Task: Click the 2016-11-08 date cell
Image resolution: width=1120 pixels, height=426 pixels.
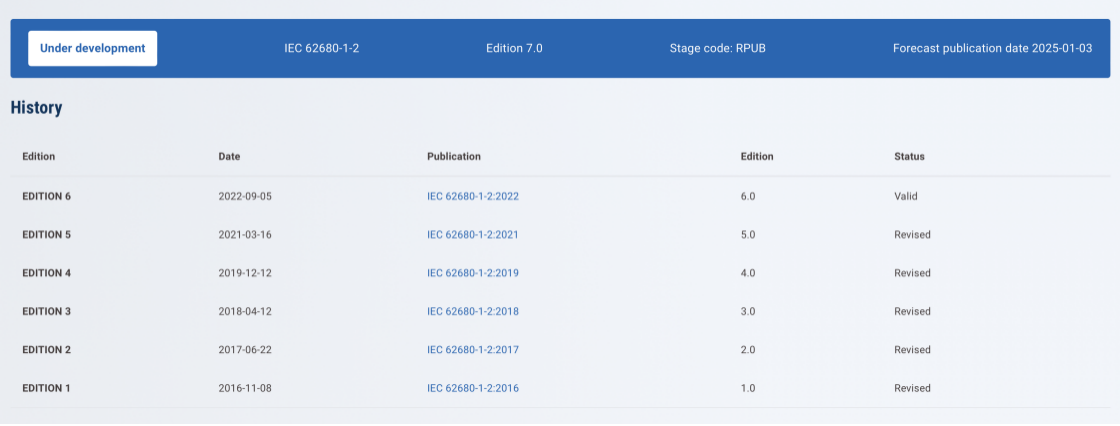Action: coord(245,388)
